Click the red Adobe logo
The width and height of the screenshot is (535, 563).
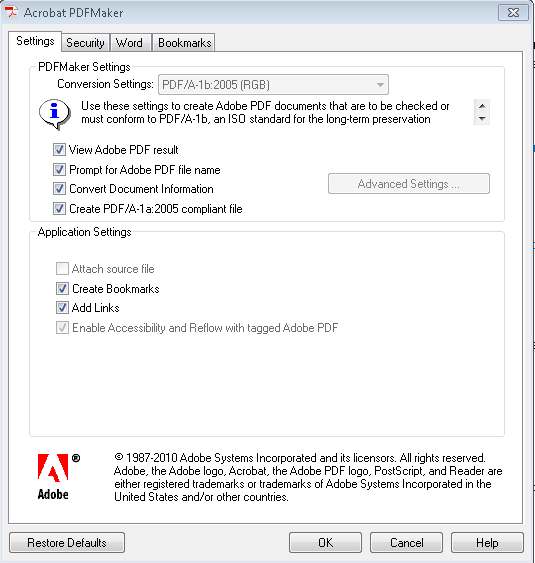[x=53, y=467]
